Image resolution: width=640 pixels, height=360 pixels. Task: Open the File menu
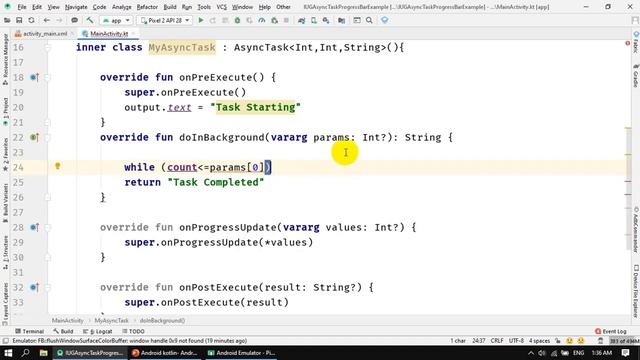pyautogui.click(x=22, y=7)
